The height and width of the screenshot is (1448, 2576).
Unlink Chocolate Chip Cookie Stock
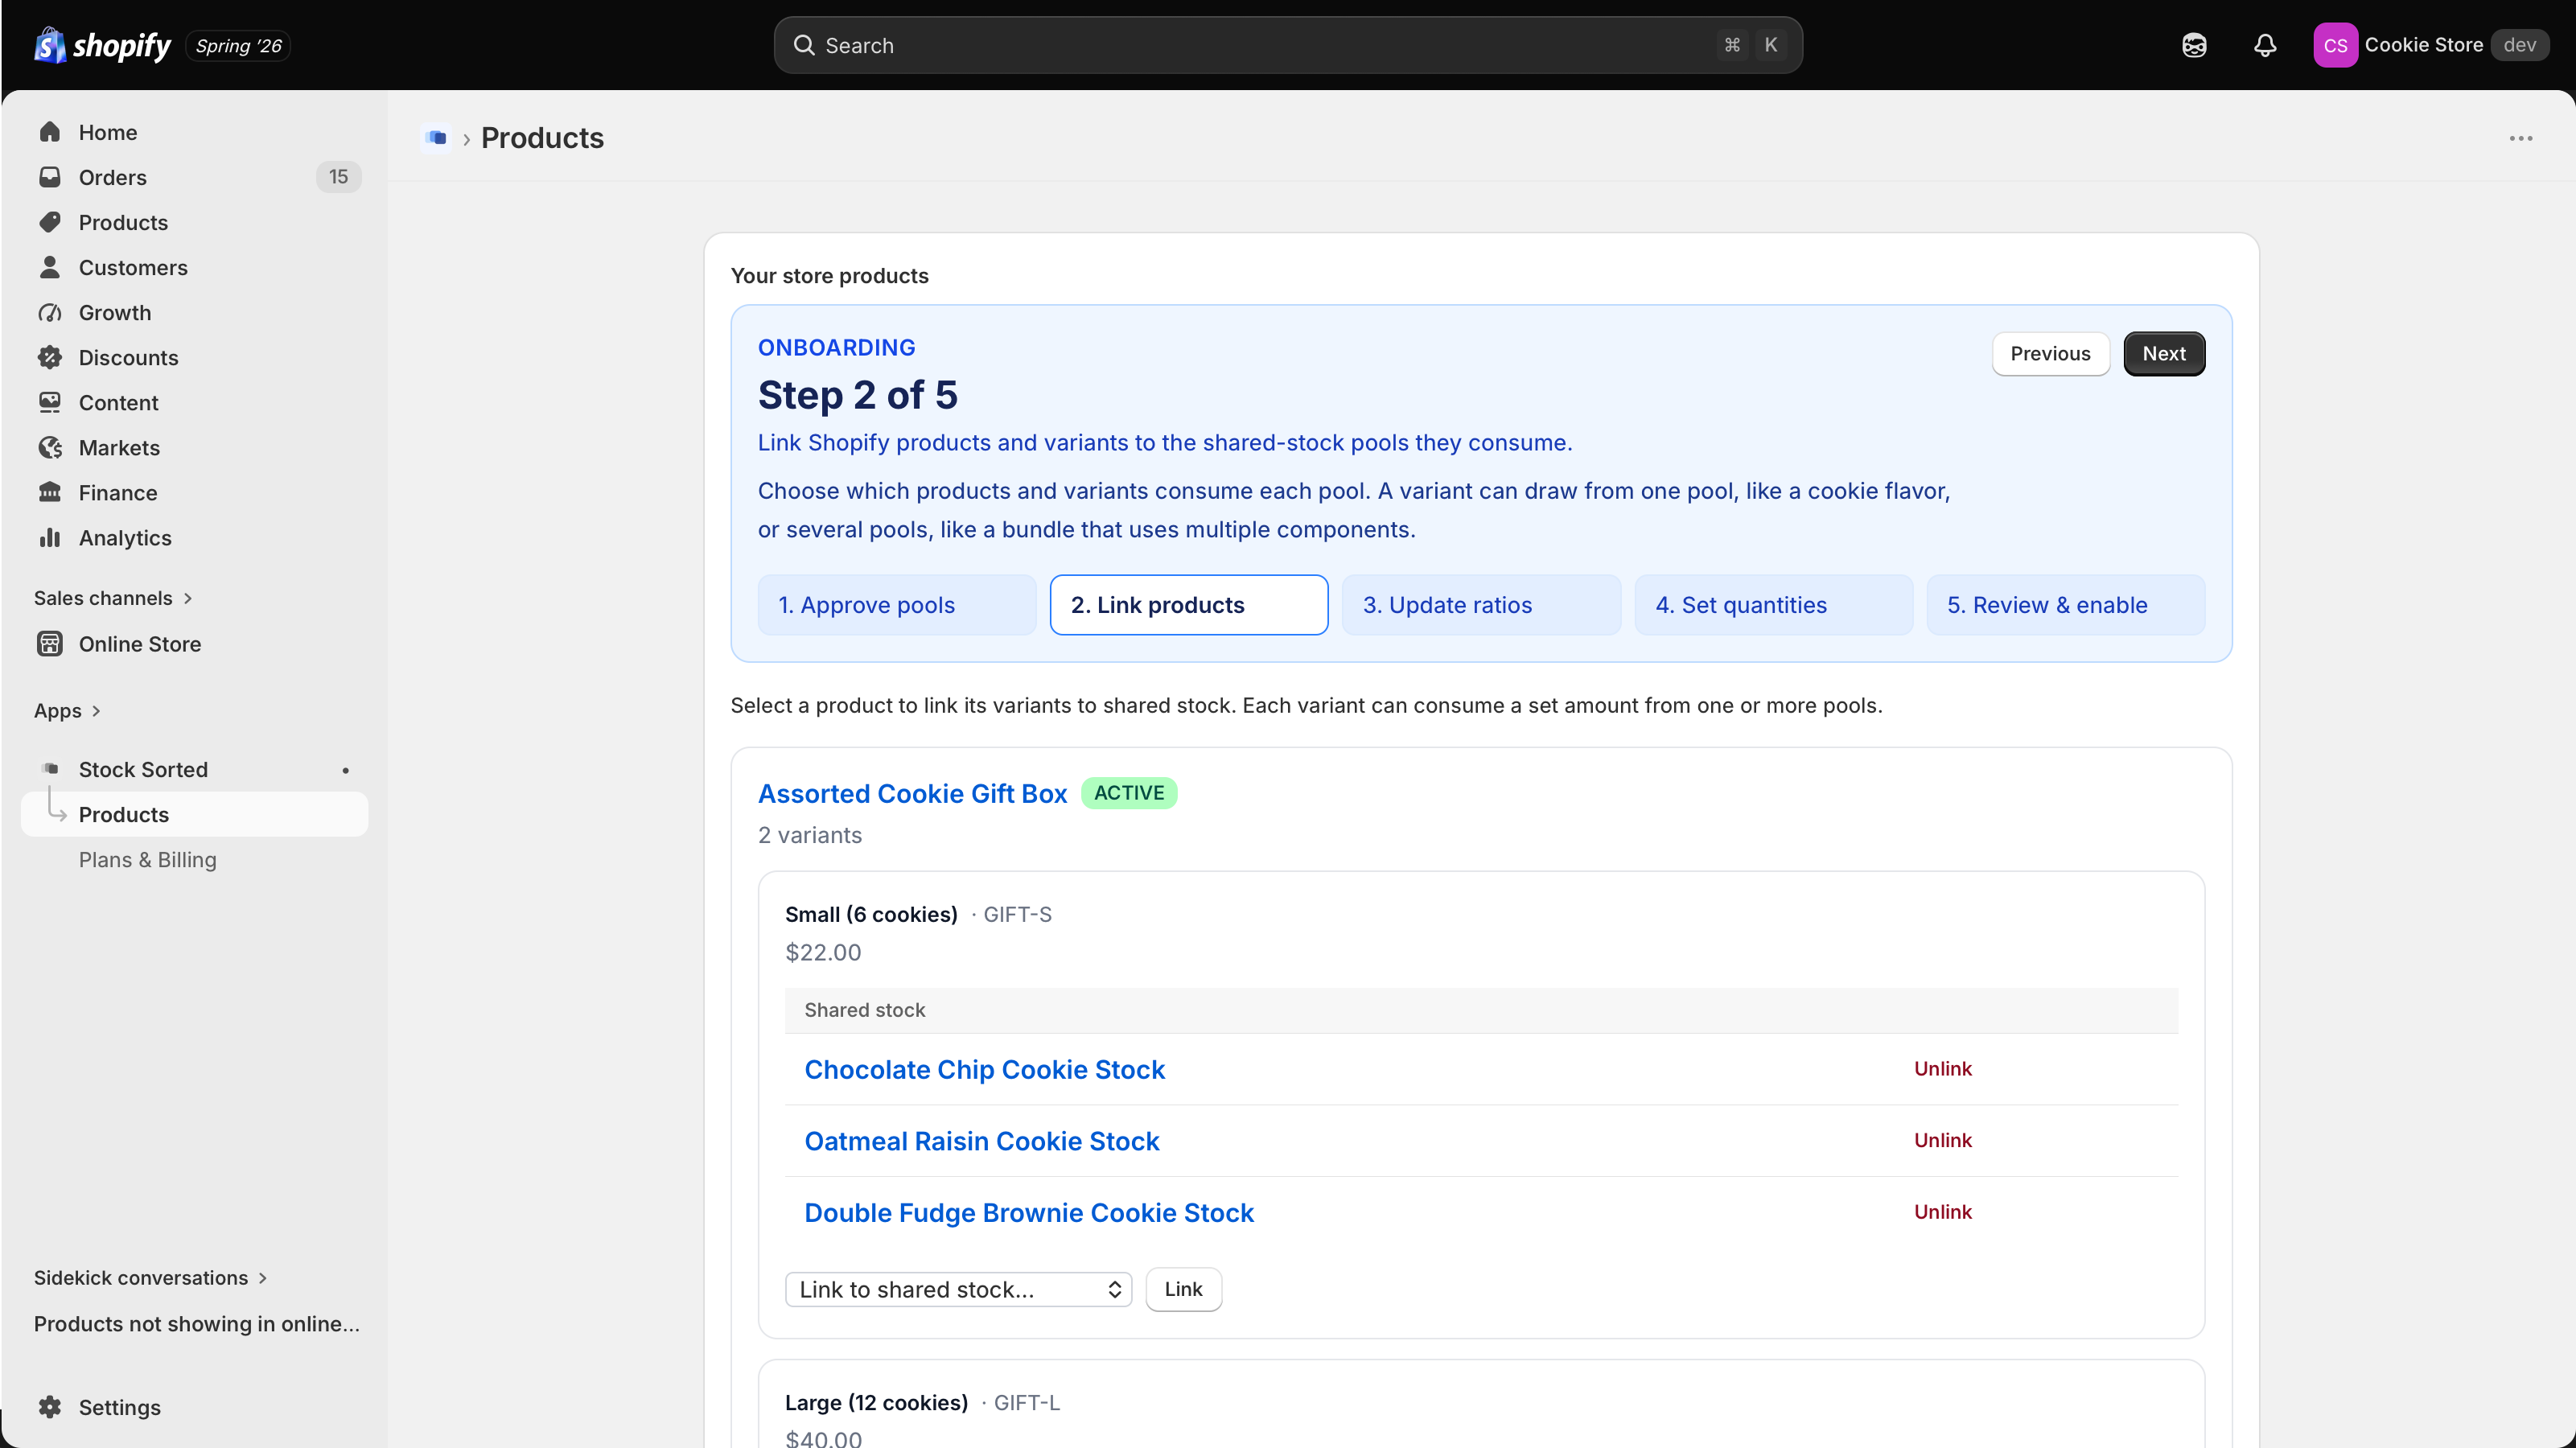coord(1942,1068)
